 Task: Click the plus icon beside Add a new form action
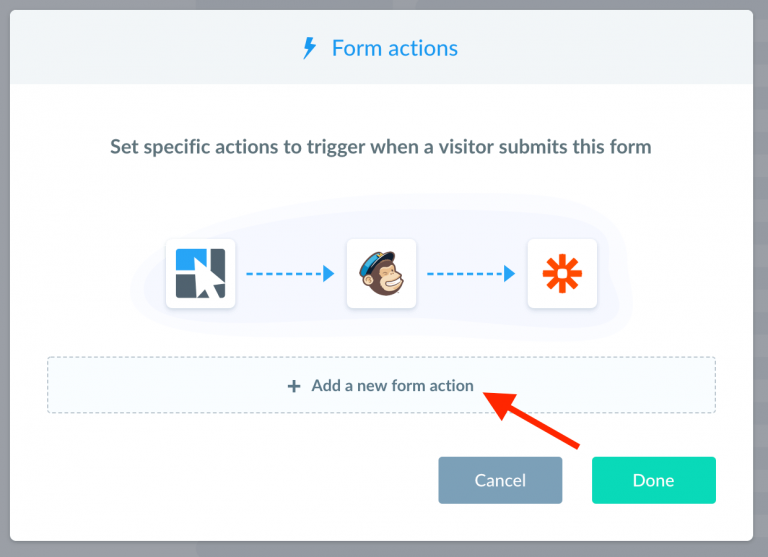(294, 386)
